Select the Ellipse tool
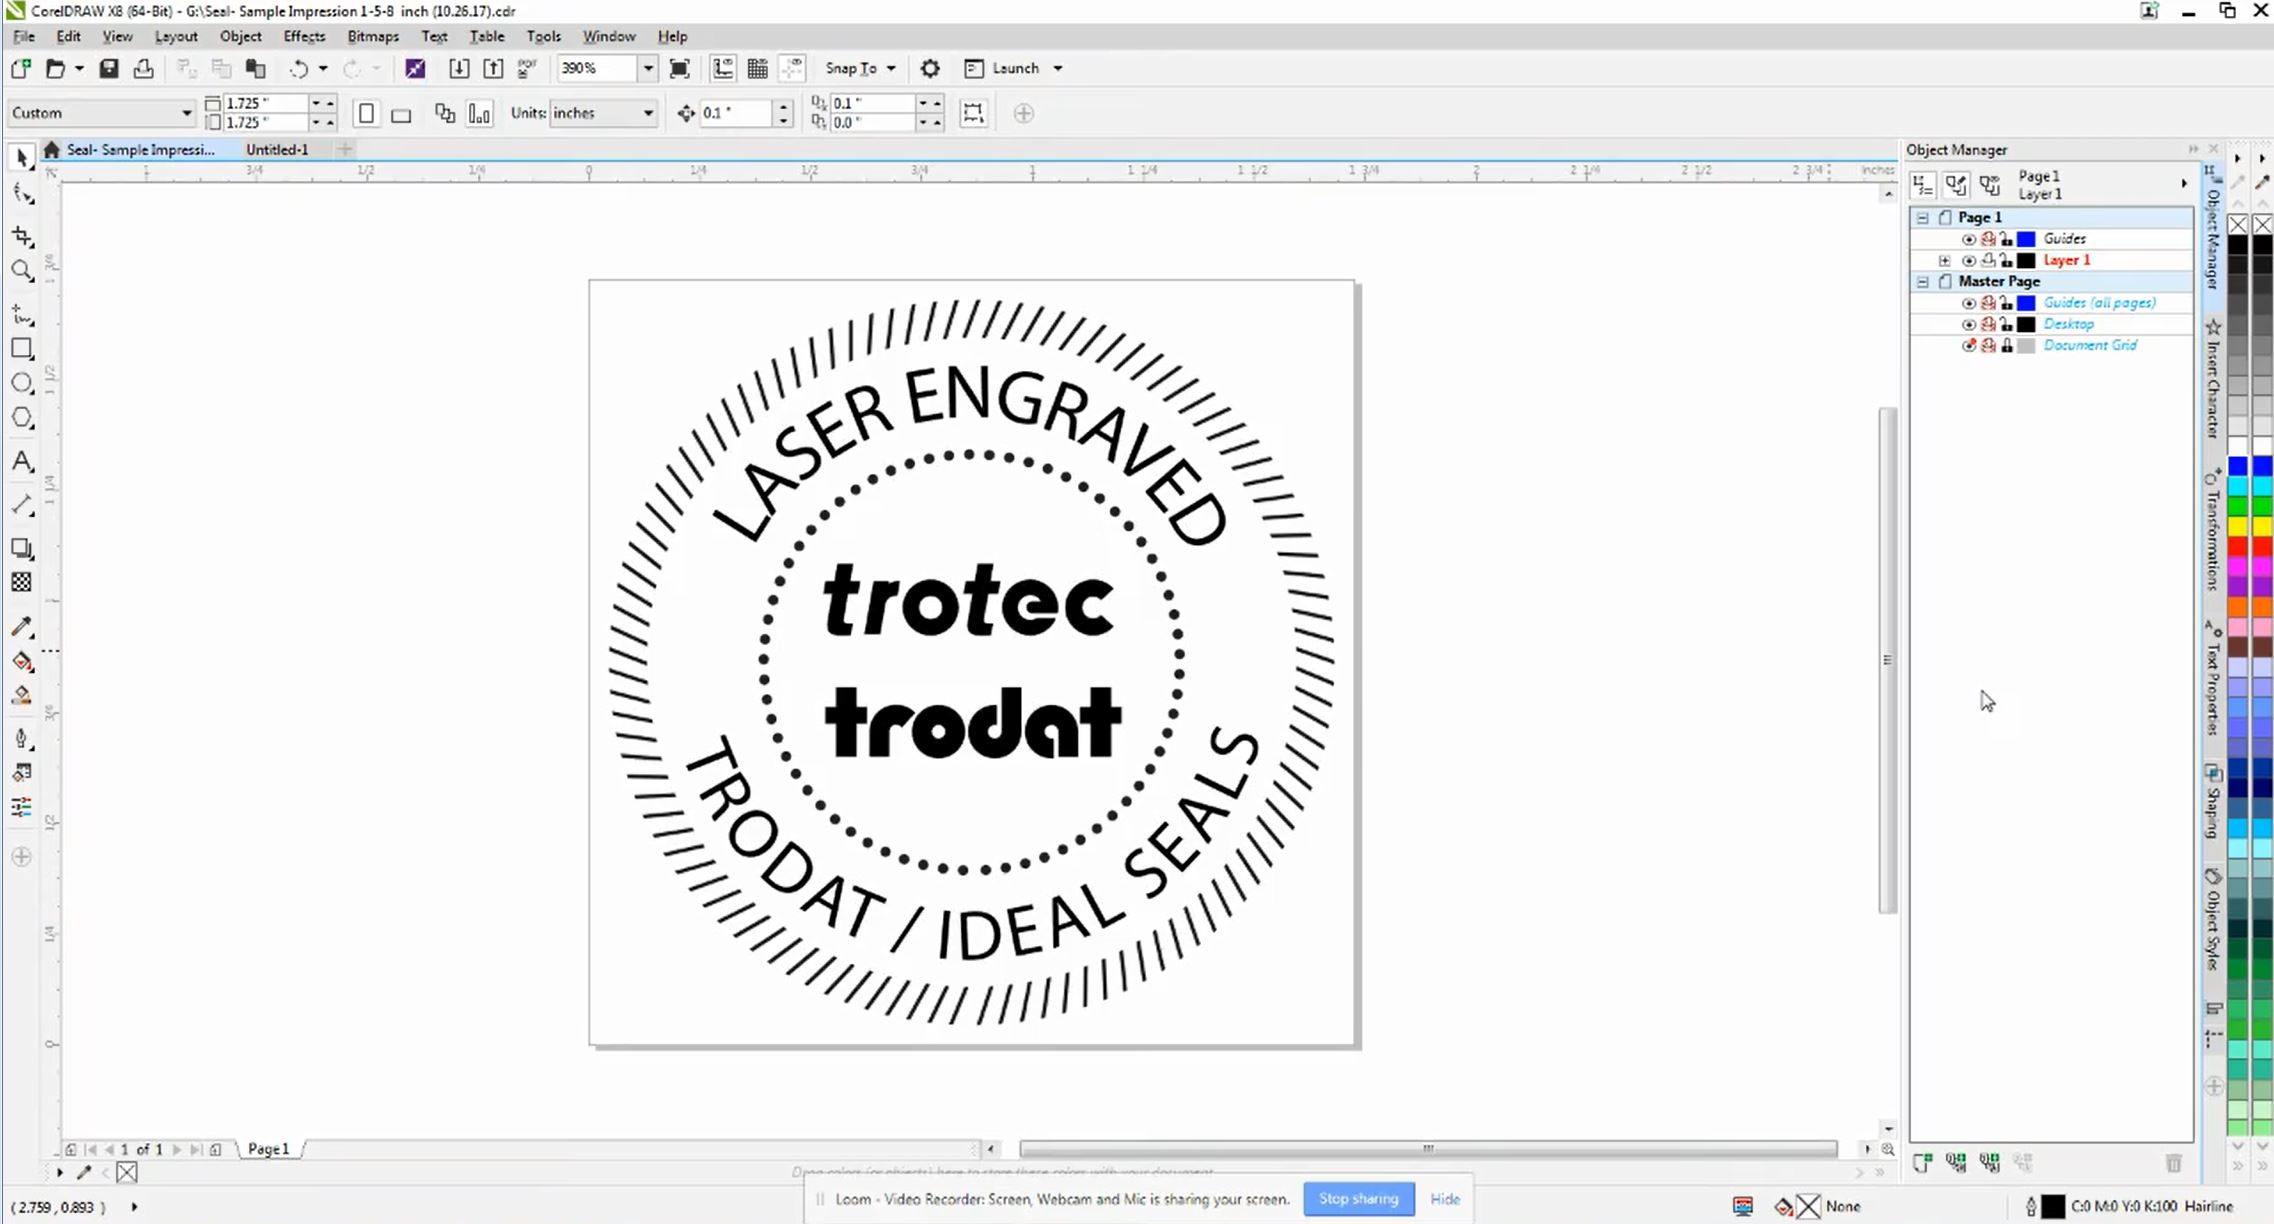The width and height of the screenshot is (2274, 1224). [22, 383]
